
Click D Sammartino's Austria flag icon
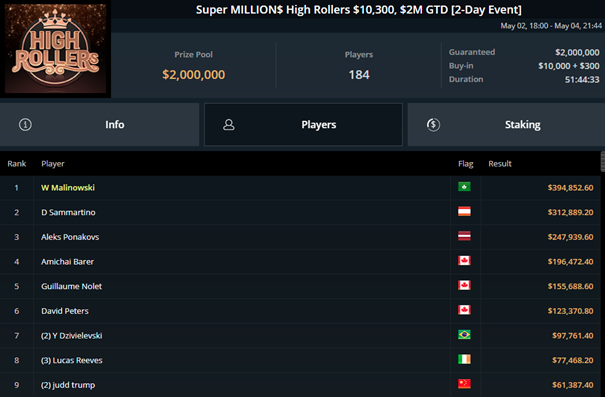pos(464,212)
